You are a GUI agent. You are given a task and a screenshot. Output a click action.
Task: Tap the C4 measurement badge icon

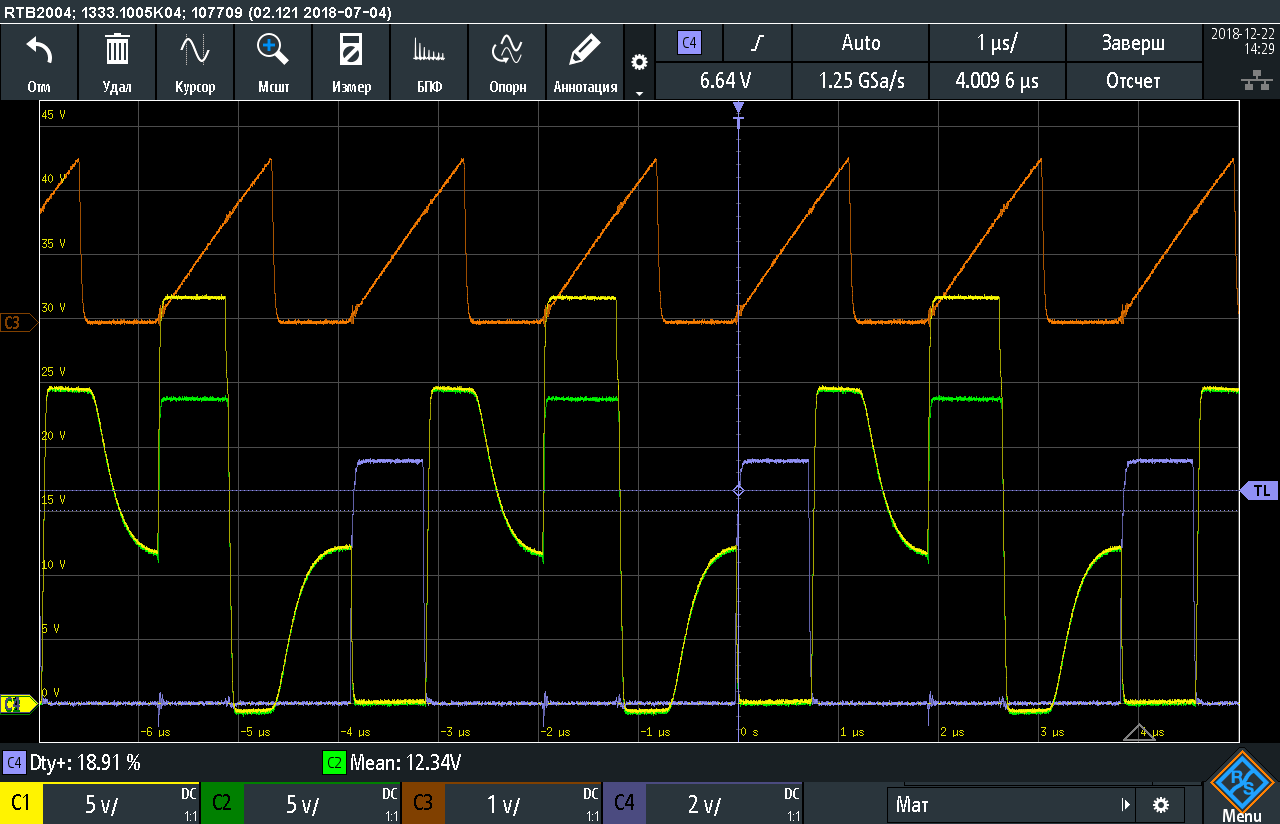pyautogui.click(x=14, y=763)
